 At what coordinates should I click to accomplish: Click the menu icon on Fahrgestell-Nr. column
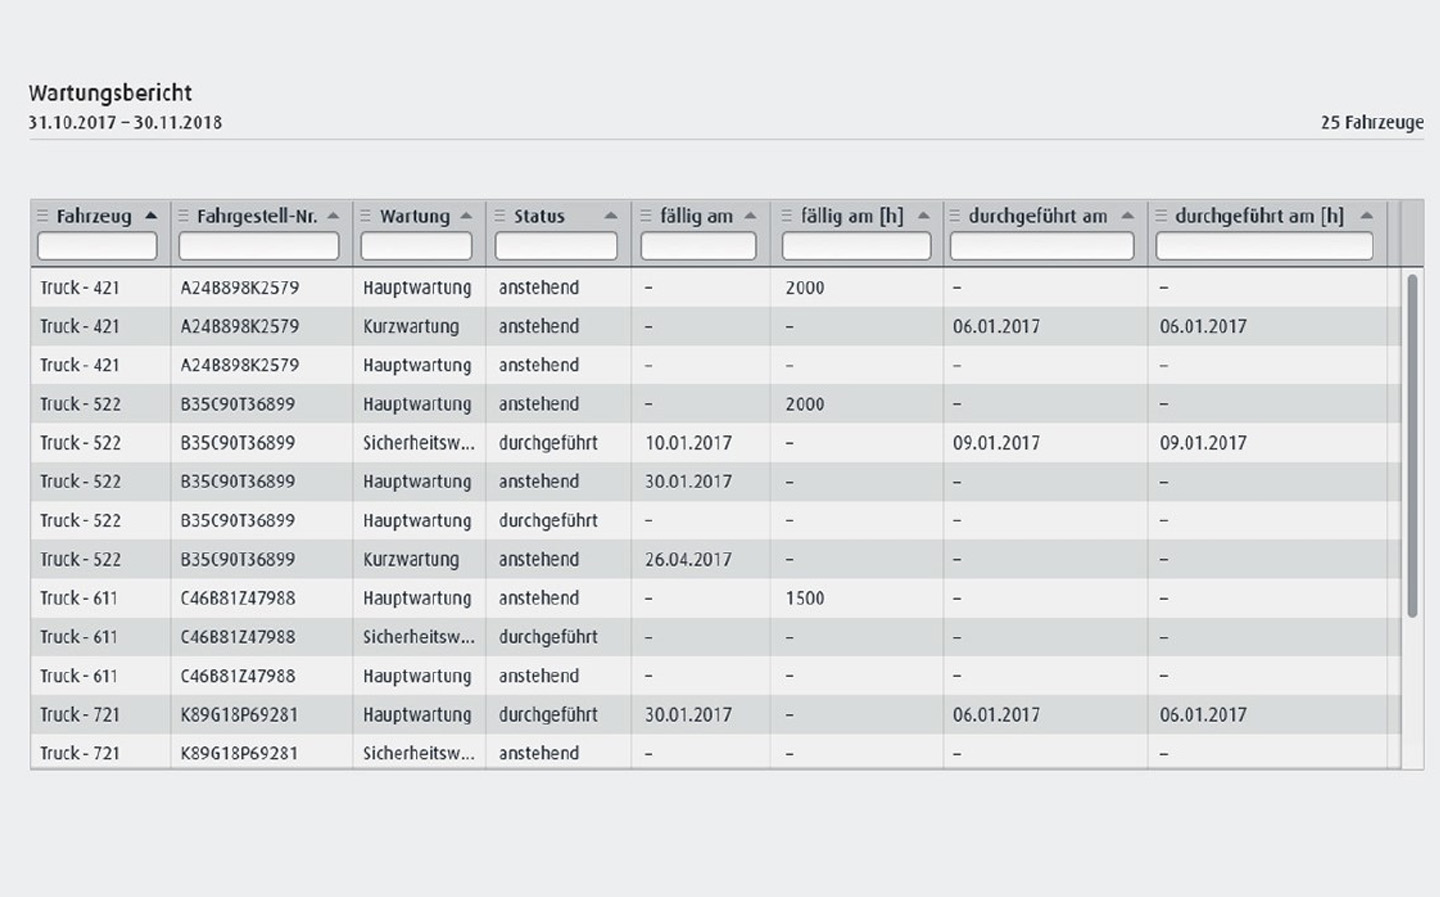[184, 215]
